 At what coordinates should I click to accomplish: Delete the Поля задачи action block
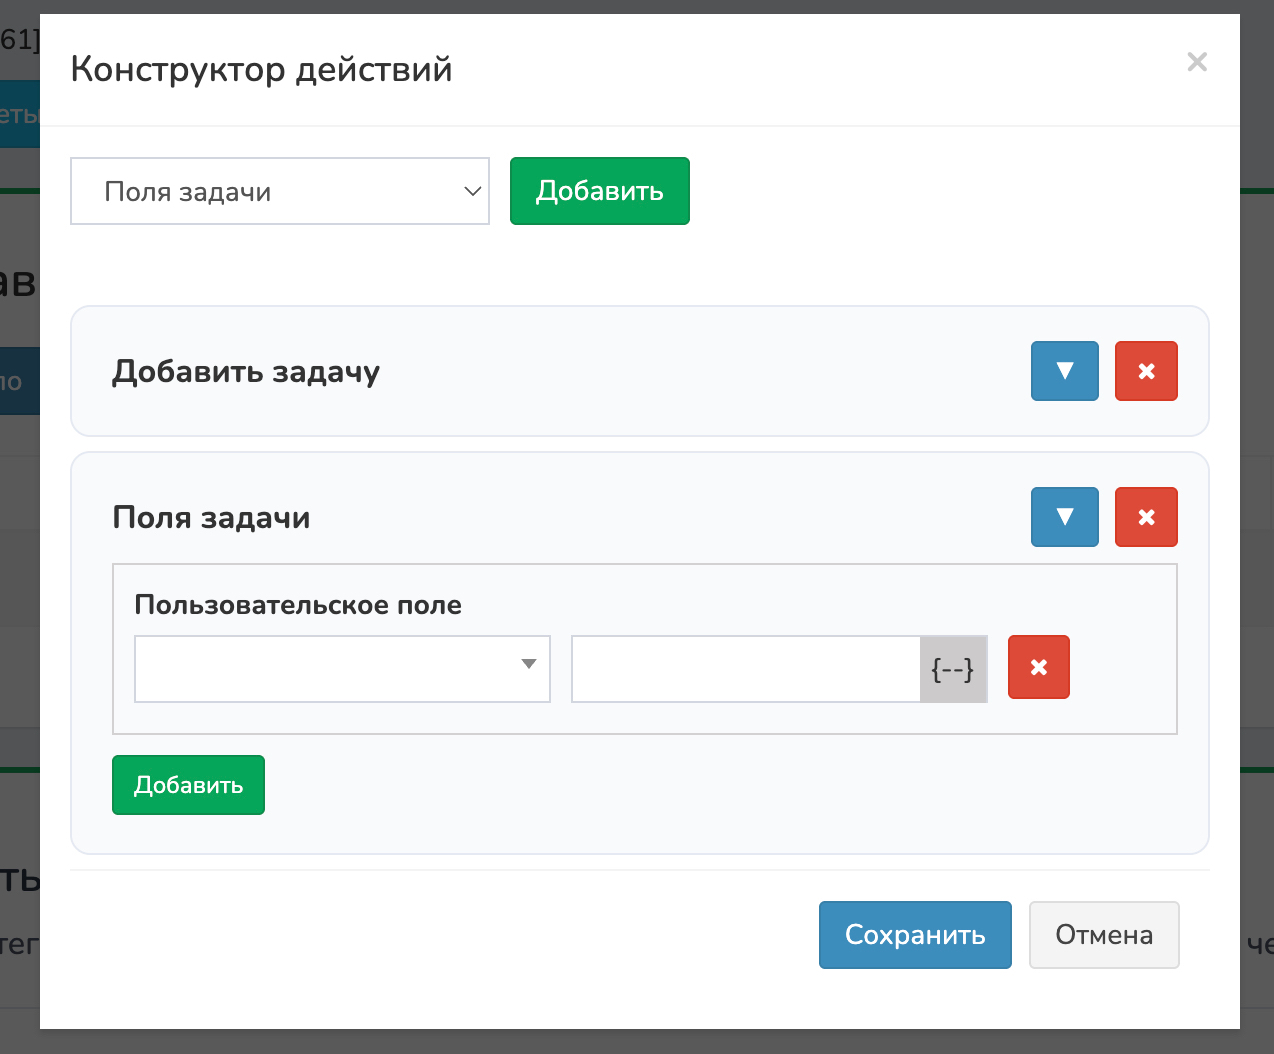pyautogui.click(x=1146, y=517)
